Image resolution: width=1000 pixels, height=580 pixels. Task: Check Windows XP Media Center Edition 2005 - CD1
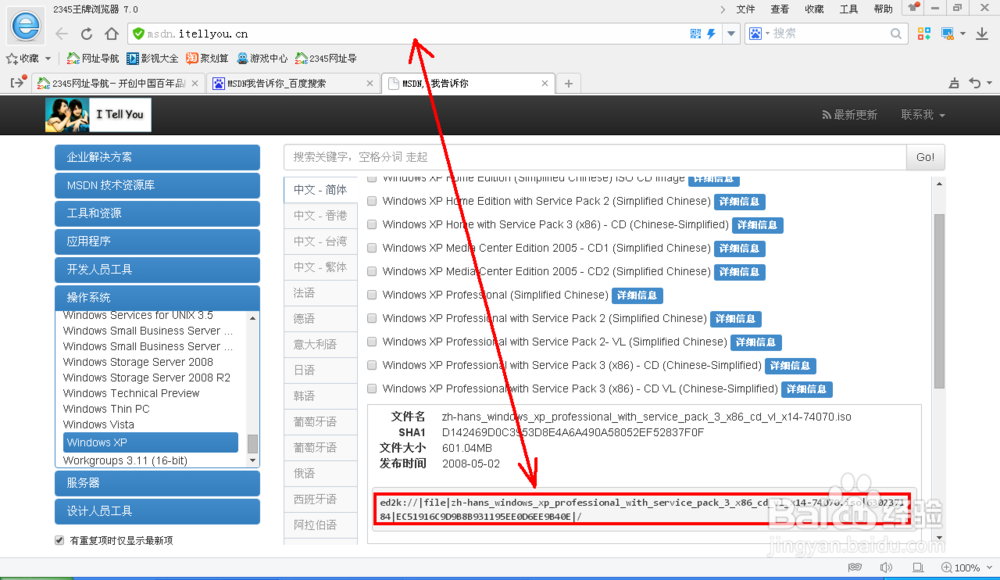pyautogui.click(x=371, y=248)
